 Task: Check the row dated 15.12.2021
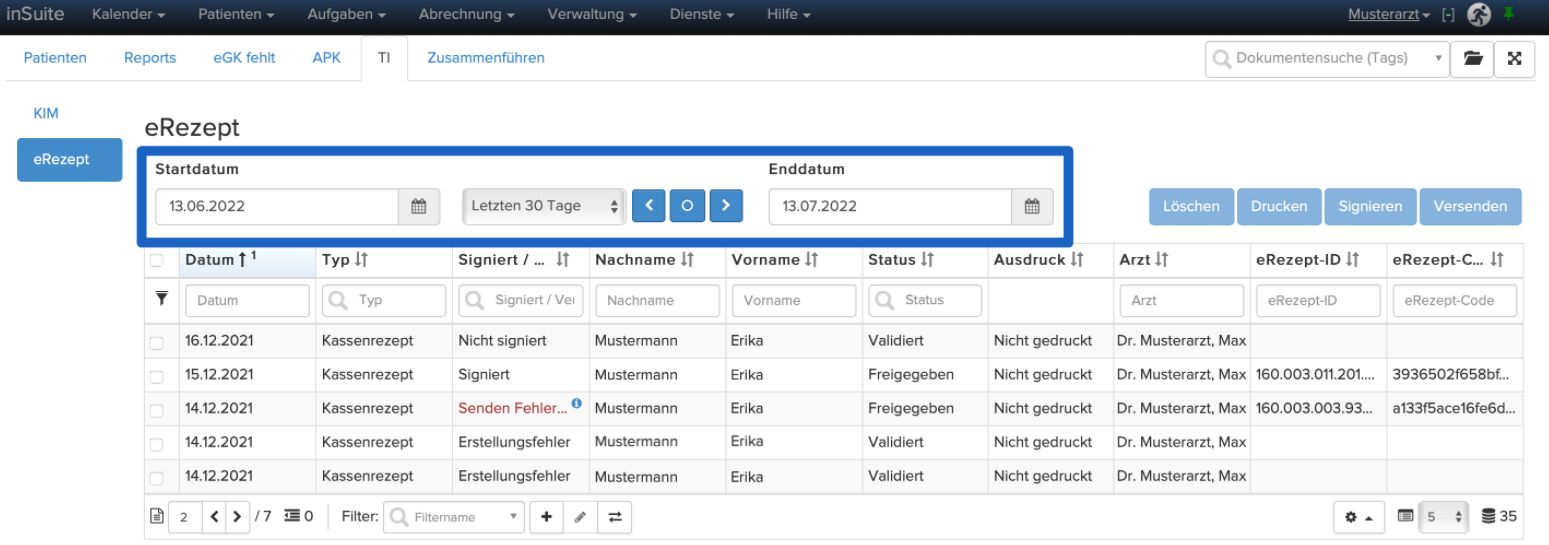click(x=156, y=377)
